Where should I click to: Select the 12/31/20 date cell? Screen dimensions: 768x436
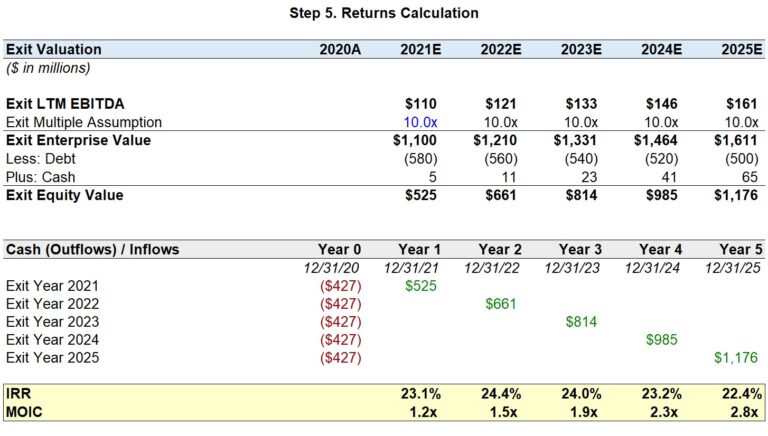click(x=333, y=267)
